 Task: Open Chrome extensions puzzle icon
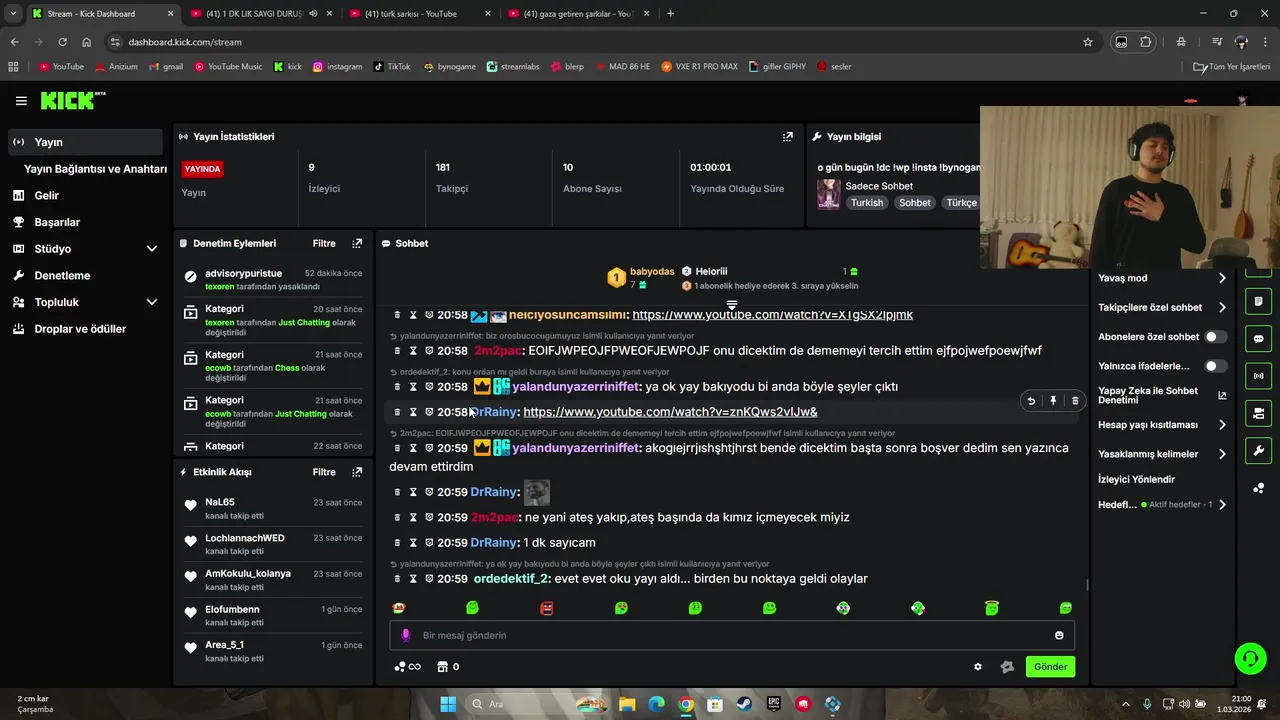coord(1146,42)
